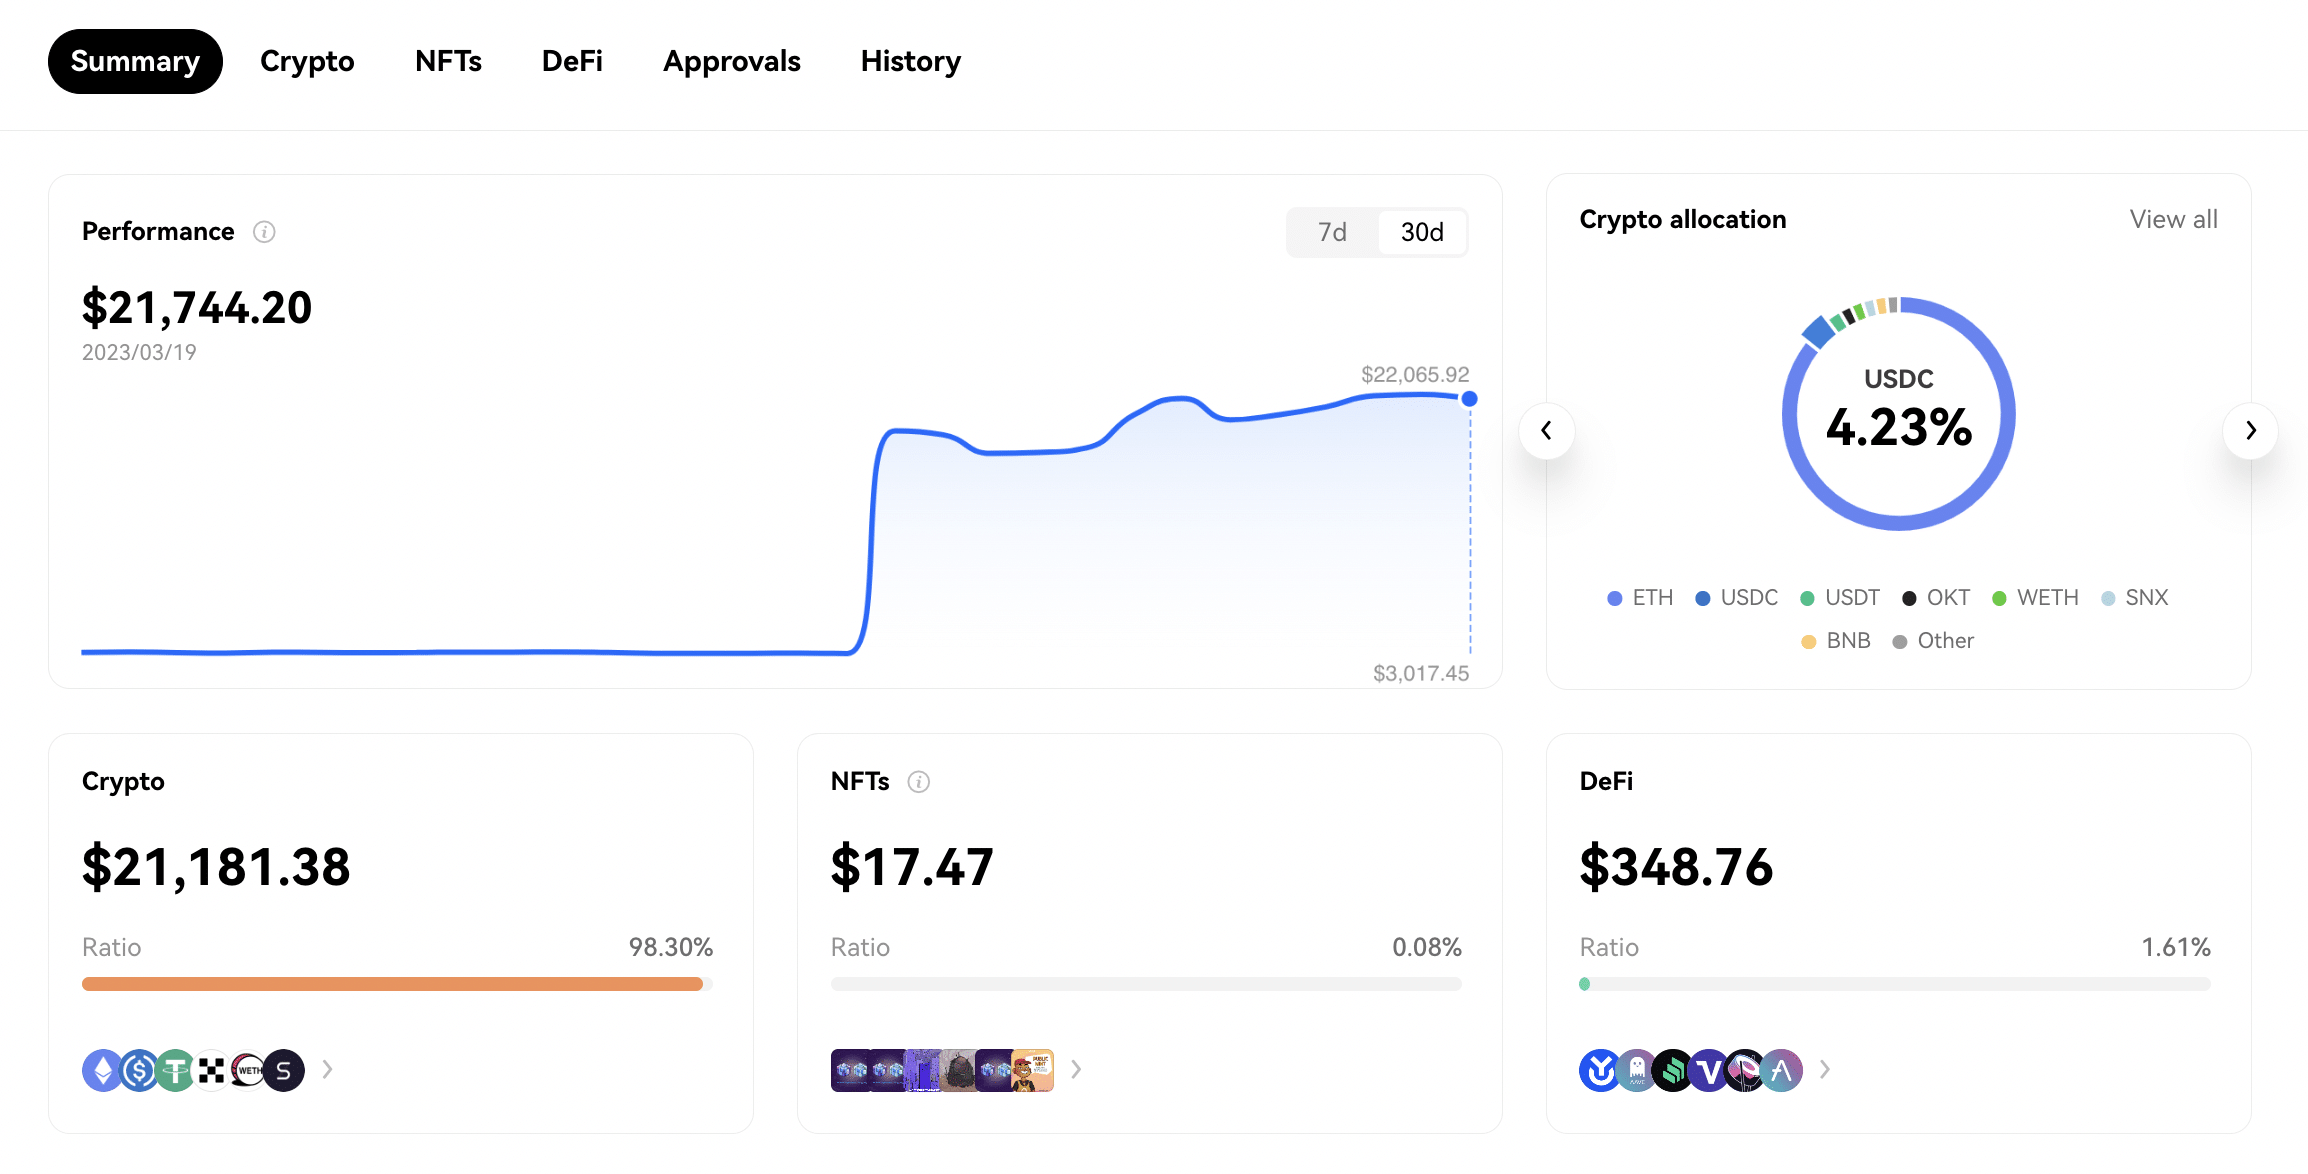Toggle the performance info tooltip

point(265,229)
